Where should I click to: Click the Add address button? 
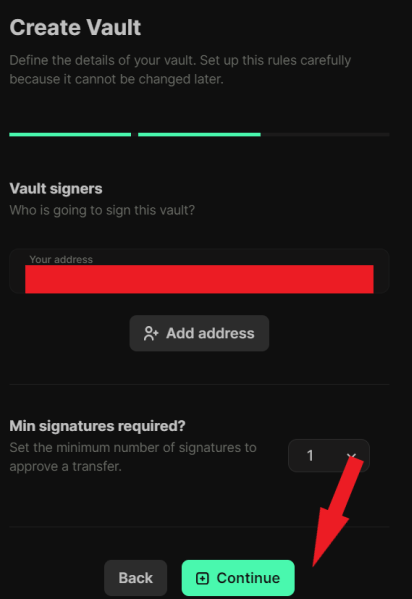[199, 333]
